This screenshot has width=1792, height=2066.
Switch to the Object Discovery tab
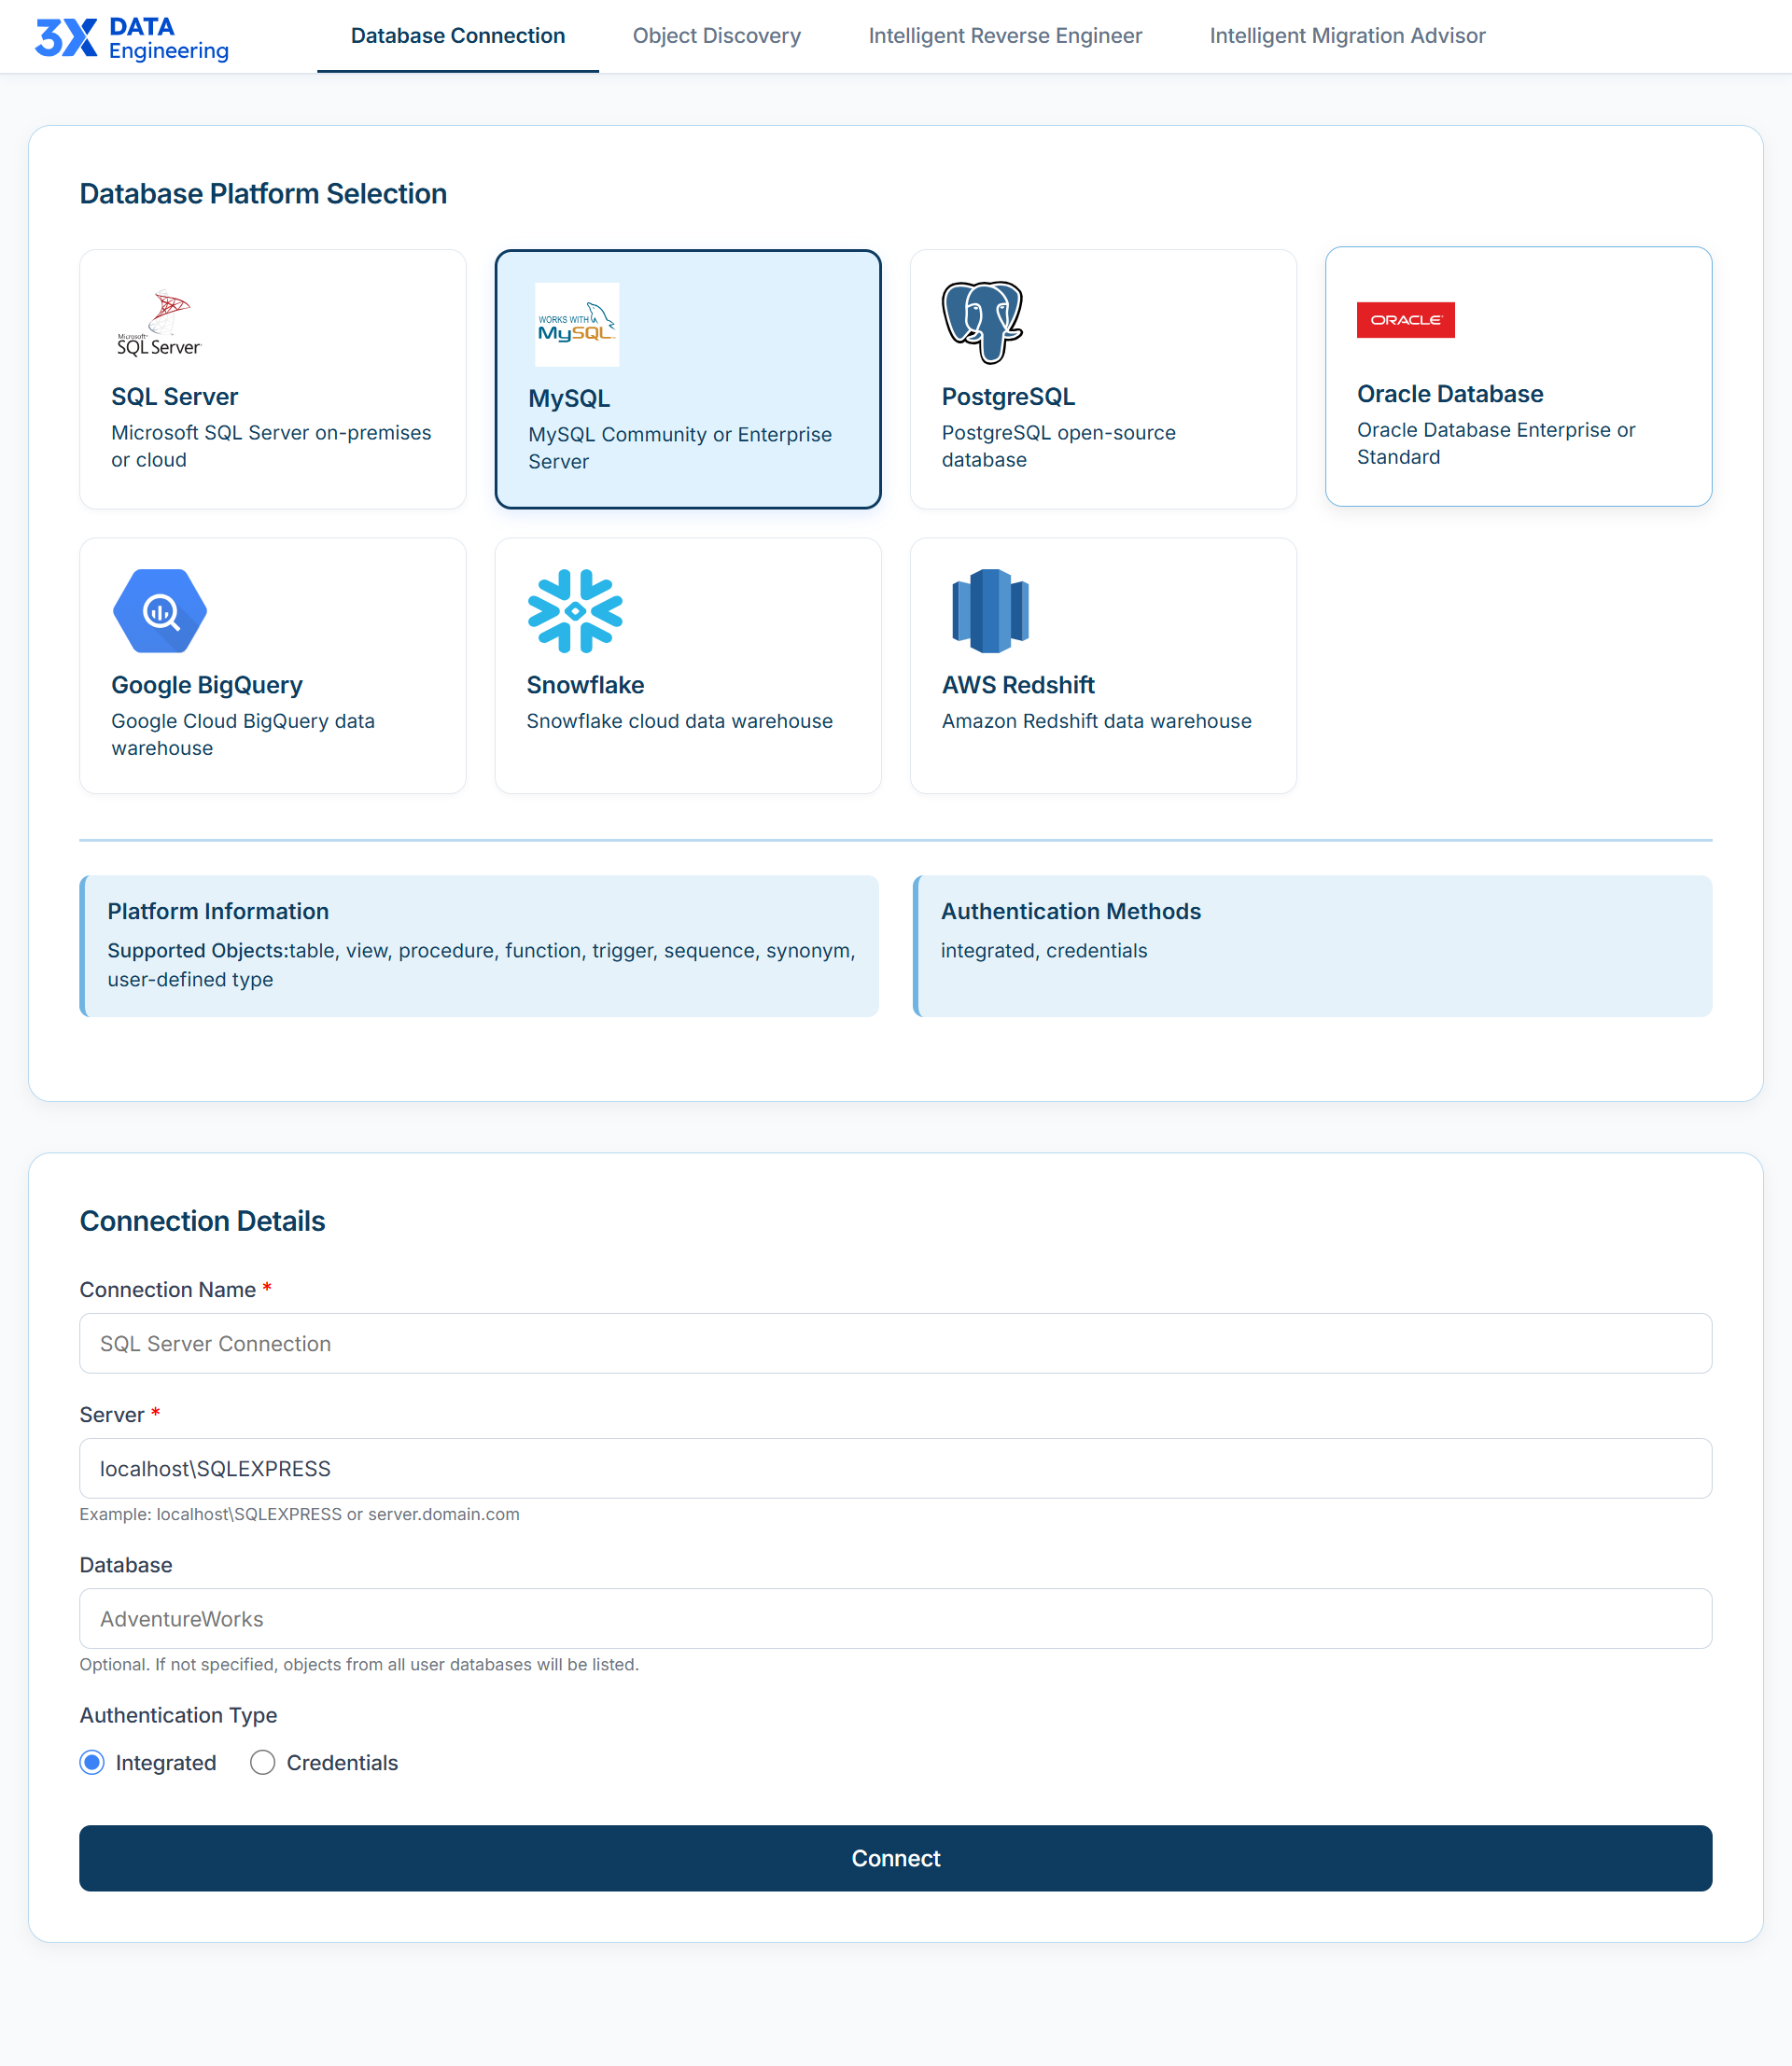717,36
